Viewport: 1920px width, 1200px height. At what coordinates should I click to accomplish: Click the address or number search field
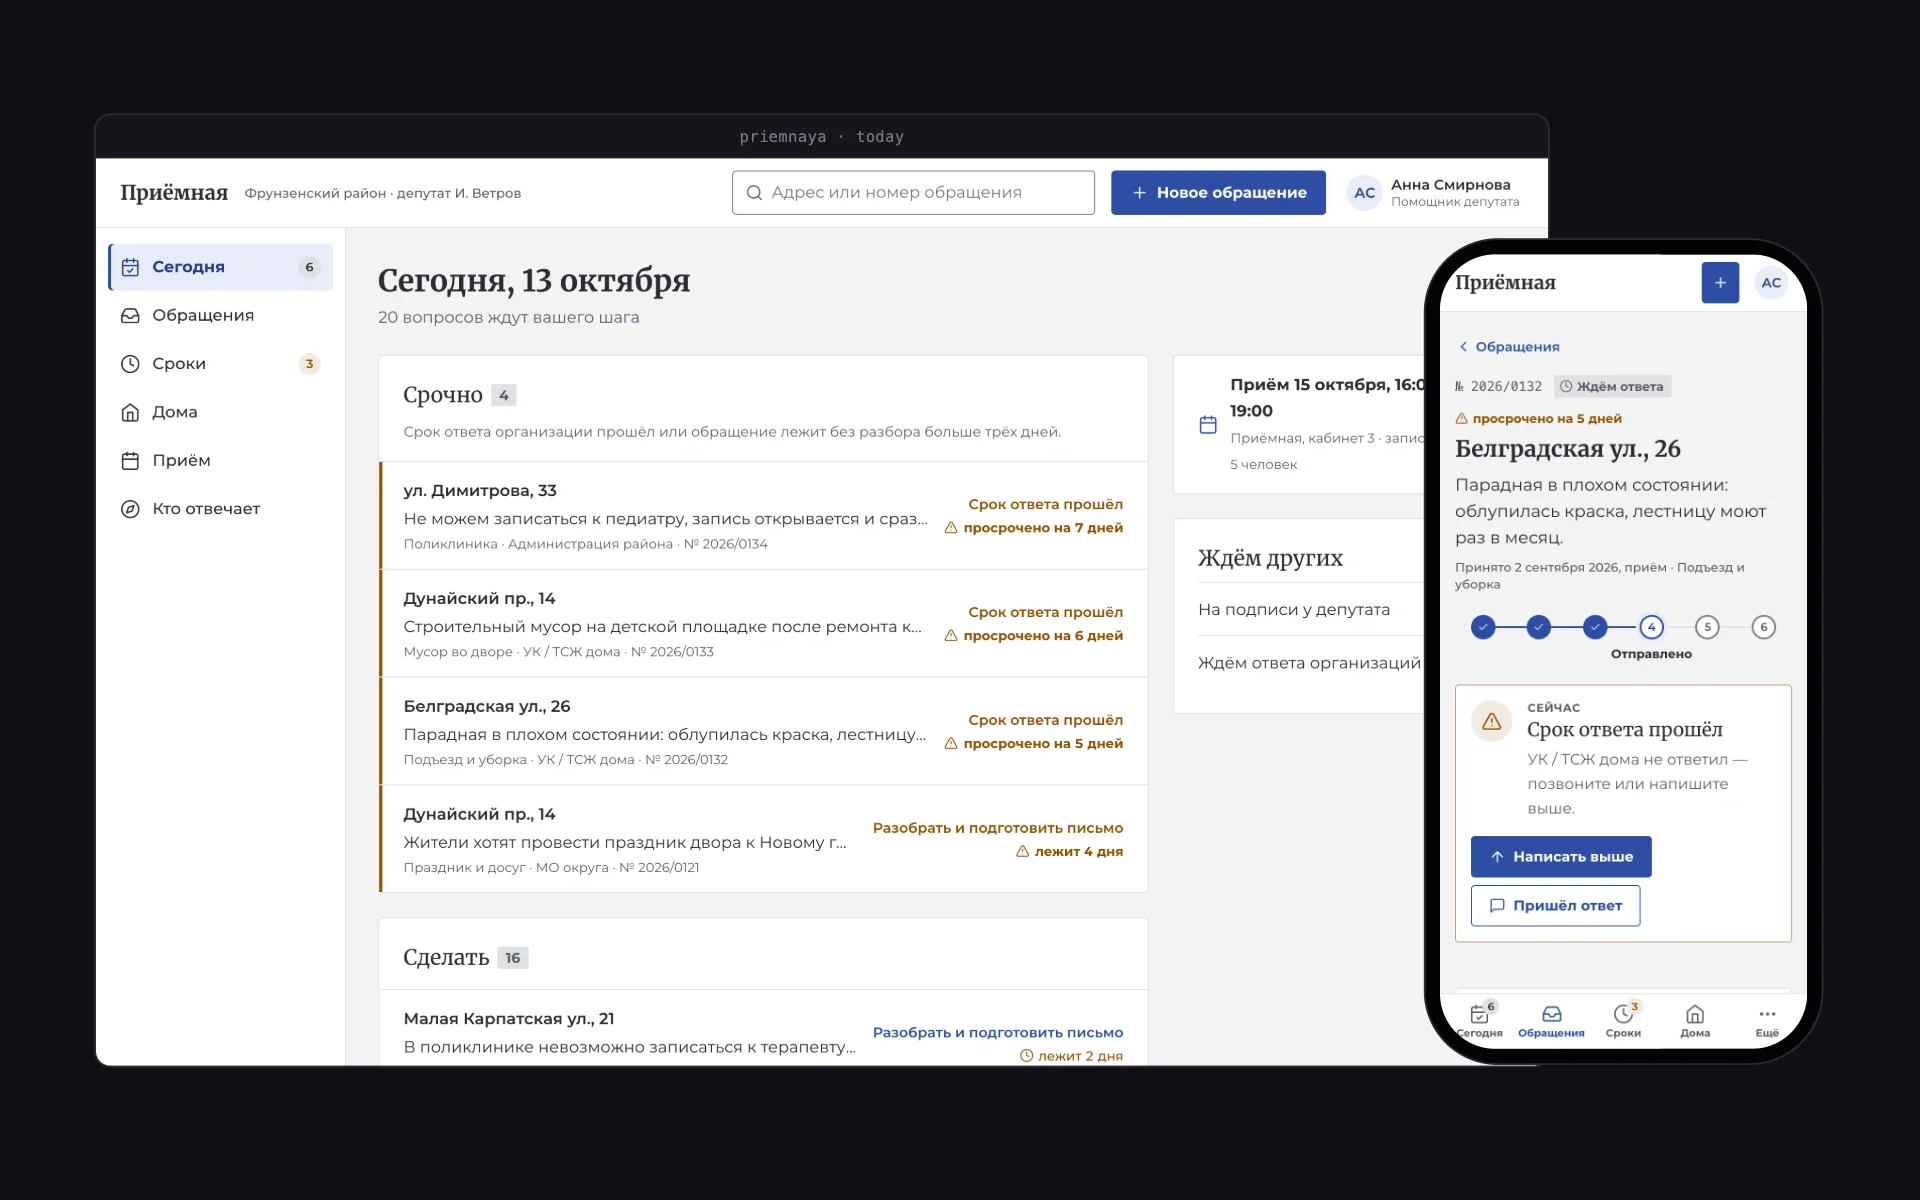[913, 192]
